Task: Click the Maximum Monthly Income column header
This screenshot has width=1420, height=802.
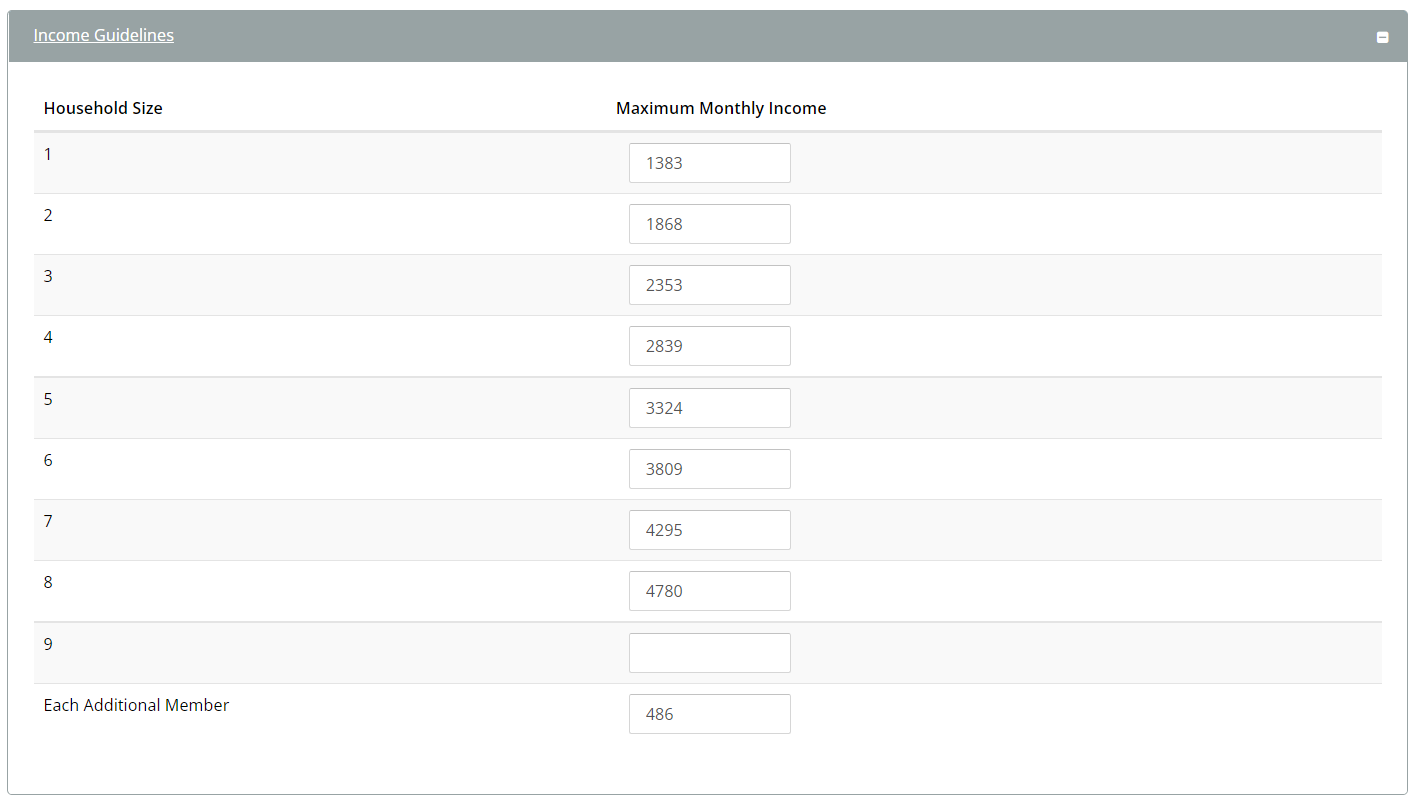Action: click(x=720, y=108)
